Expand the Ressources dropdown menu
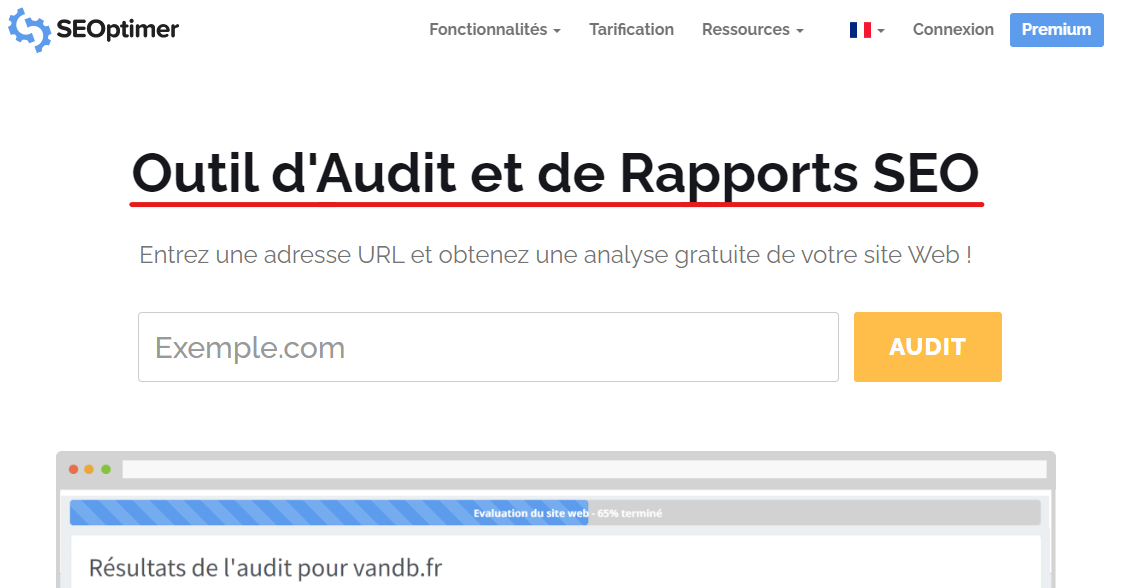 [752, 30]
